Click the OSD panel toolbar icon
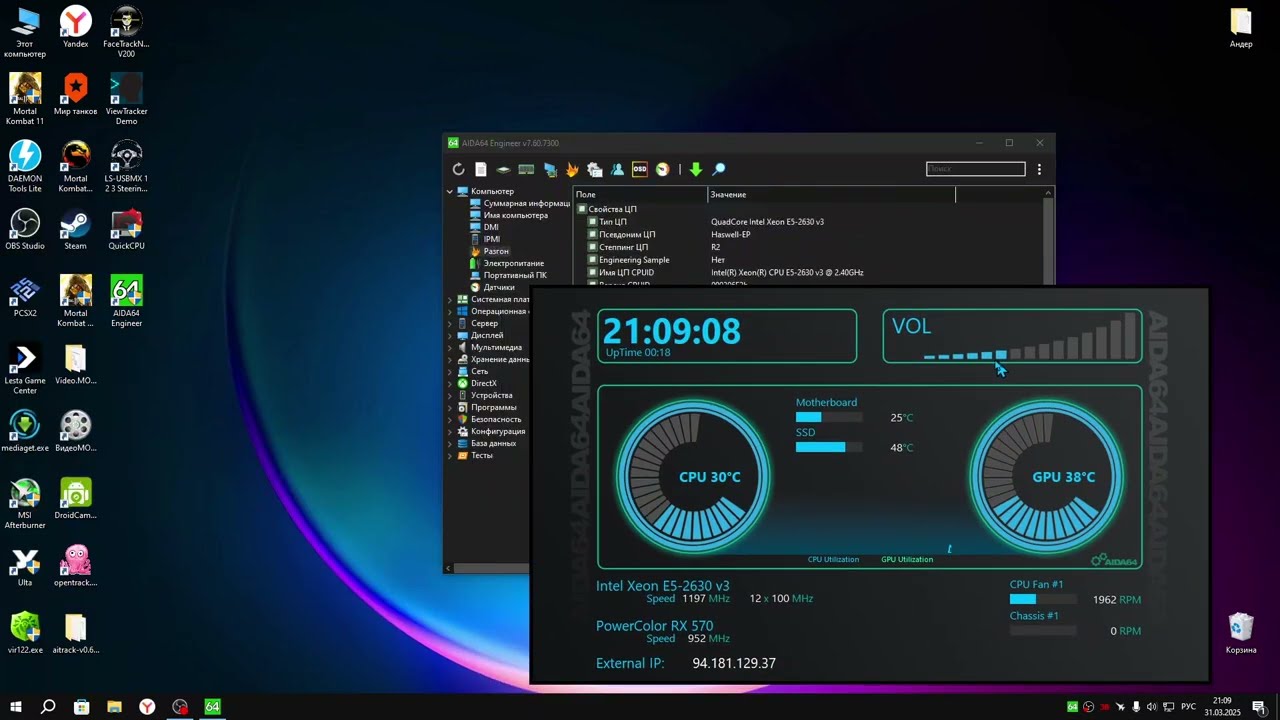1280x720 pixels. (x=640, y=170)
